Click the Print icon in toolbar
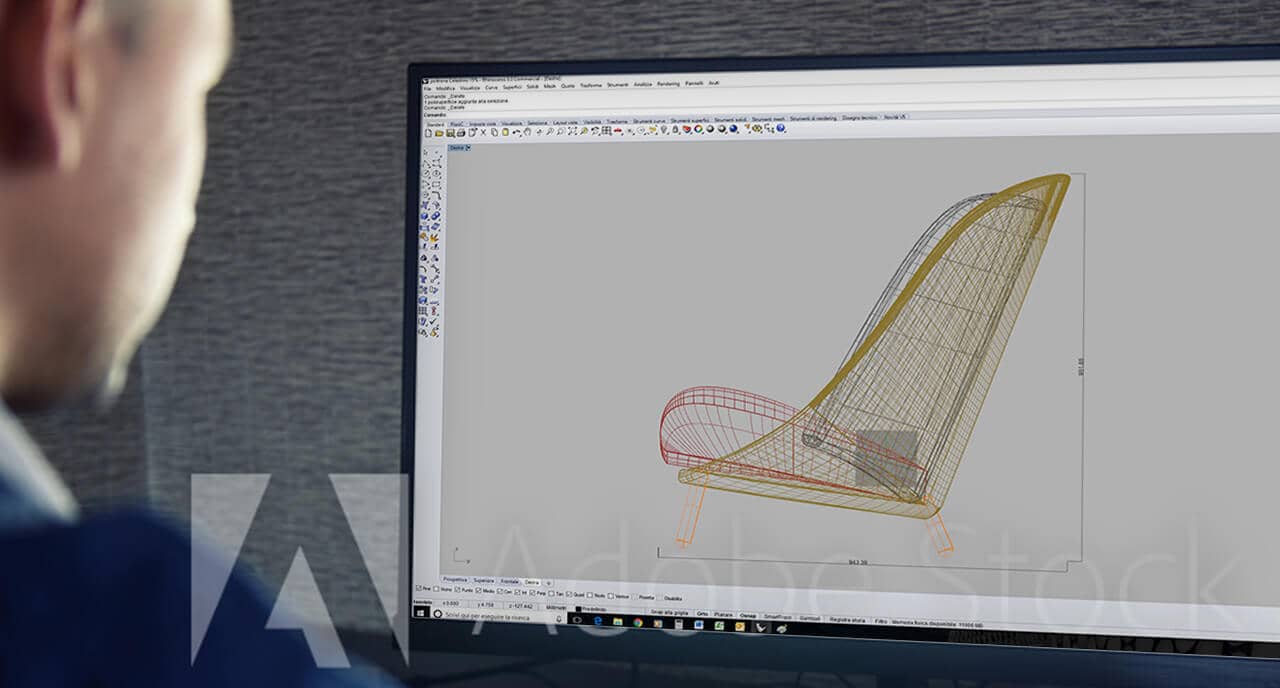This screenshot has height=688, width=1280. pos(461,132)
